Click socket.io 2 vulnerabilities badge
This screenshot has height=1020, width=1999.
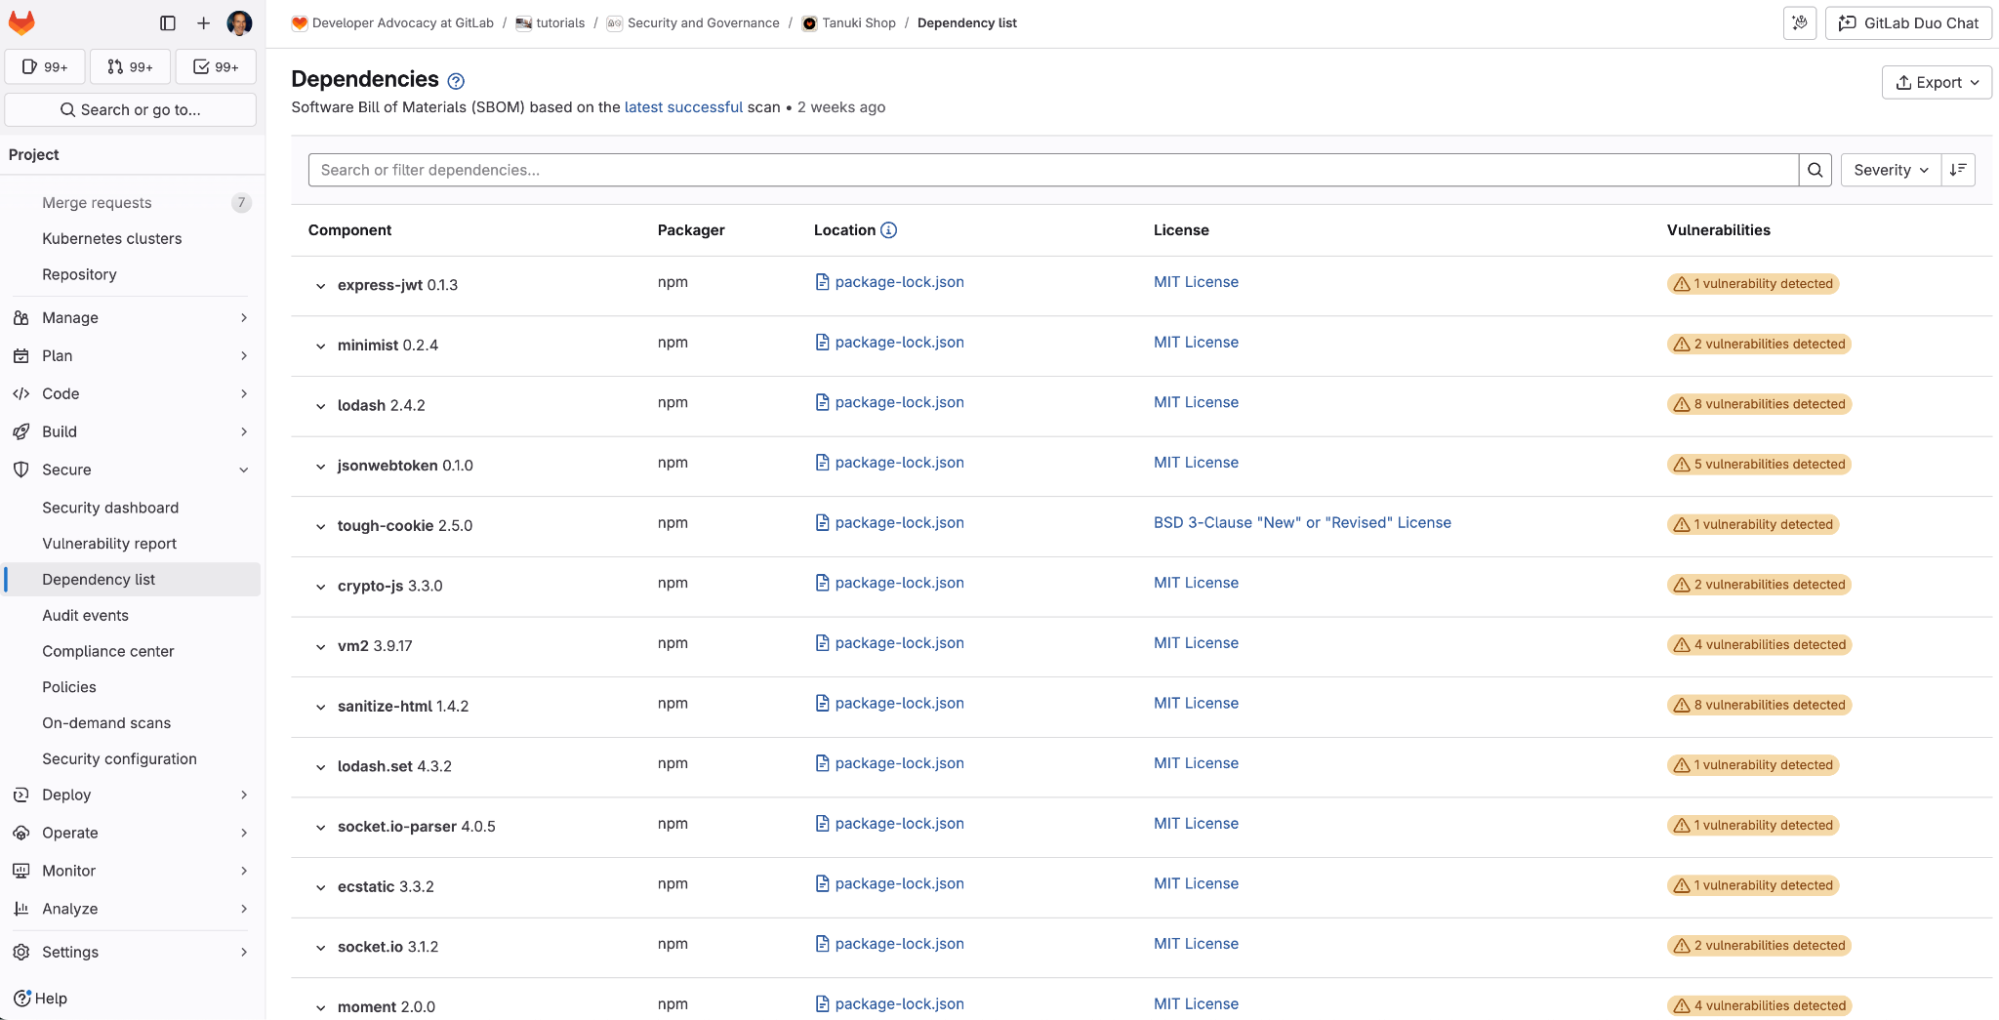1759,945
